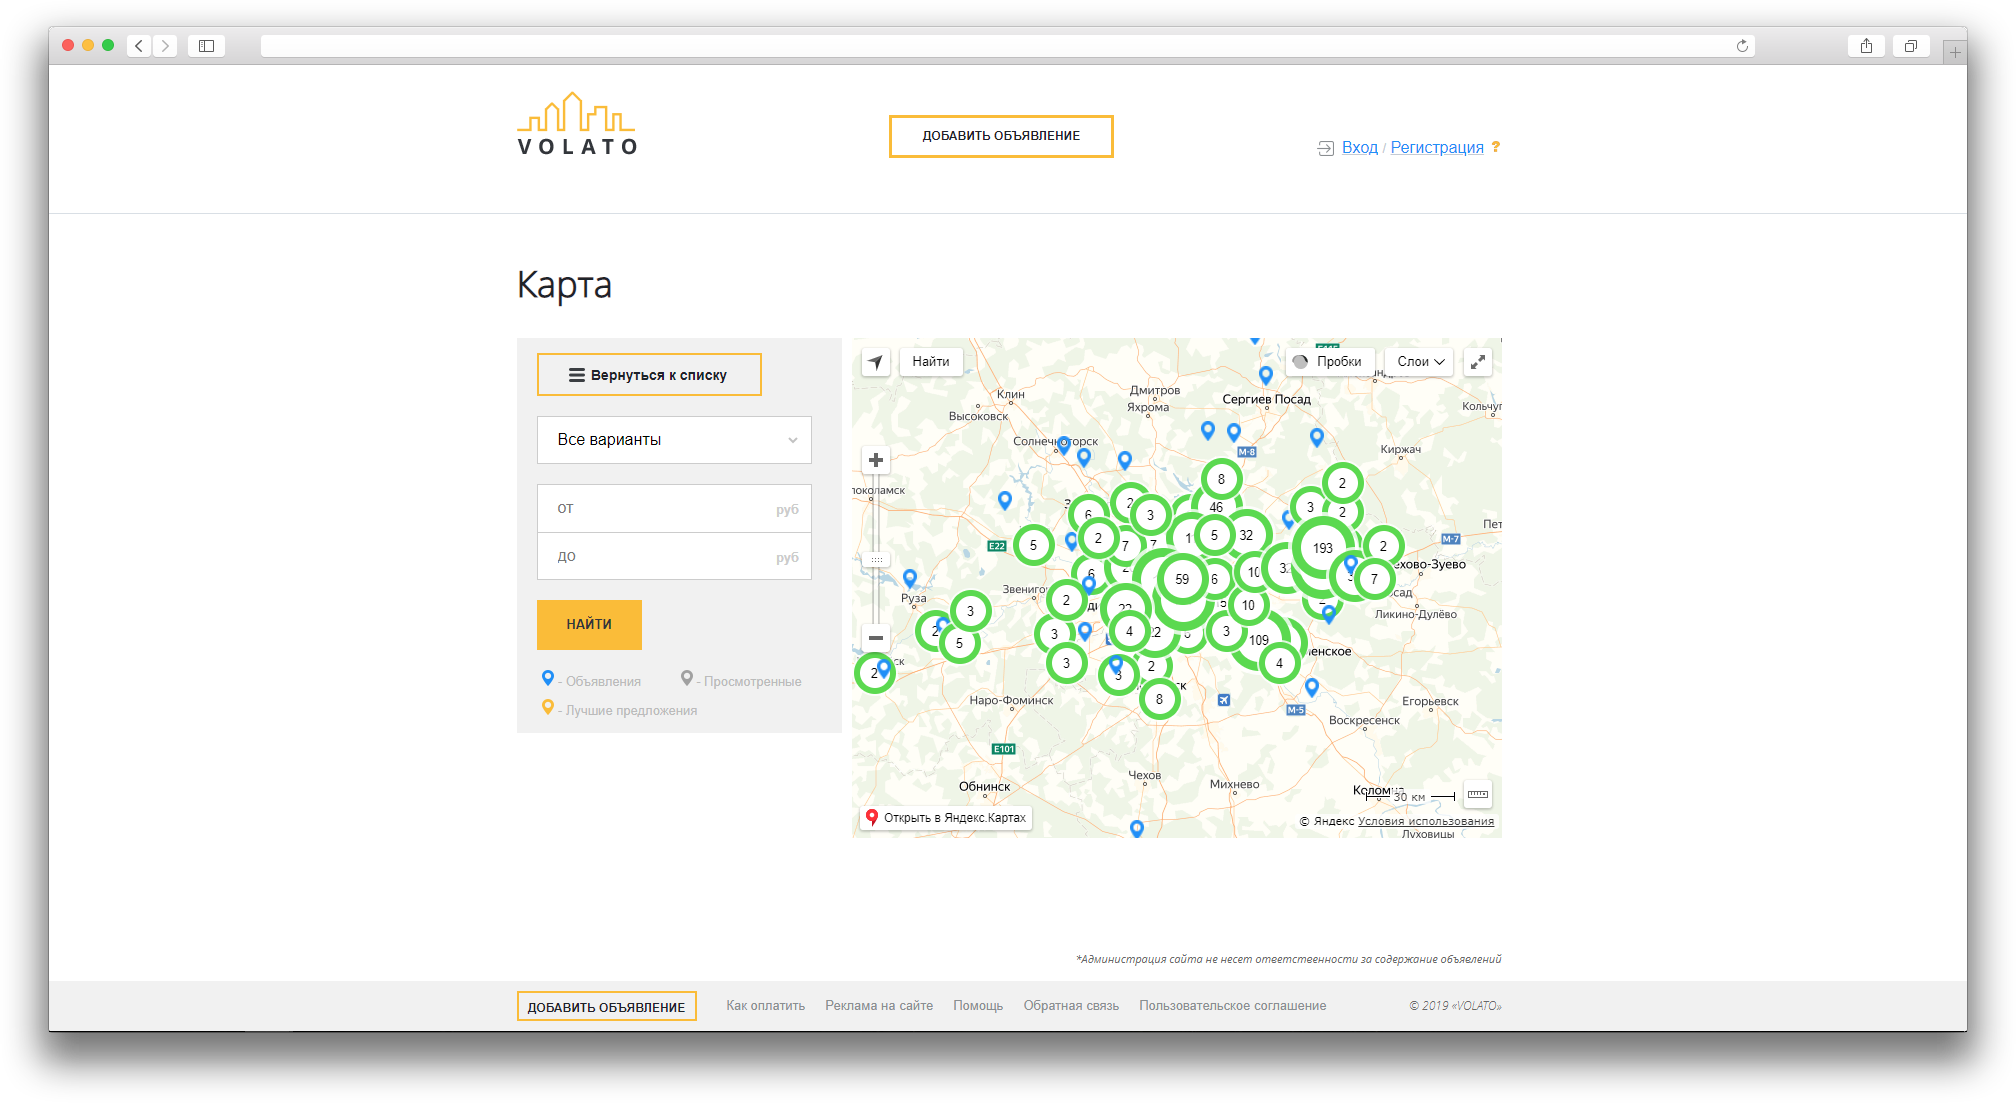This screenshot has height=1103, width=2016.
Task: Open Safari share menu
Action: point(1866,46)
